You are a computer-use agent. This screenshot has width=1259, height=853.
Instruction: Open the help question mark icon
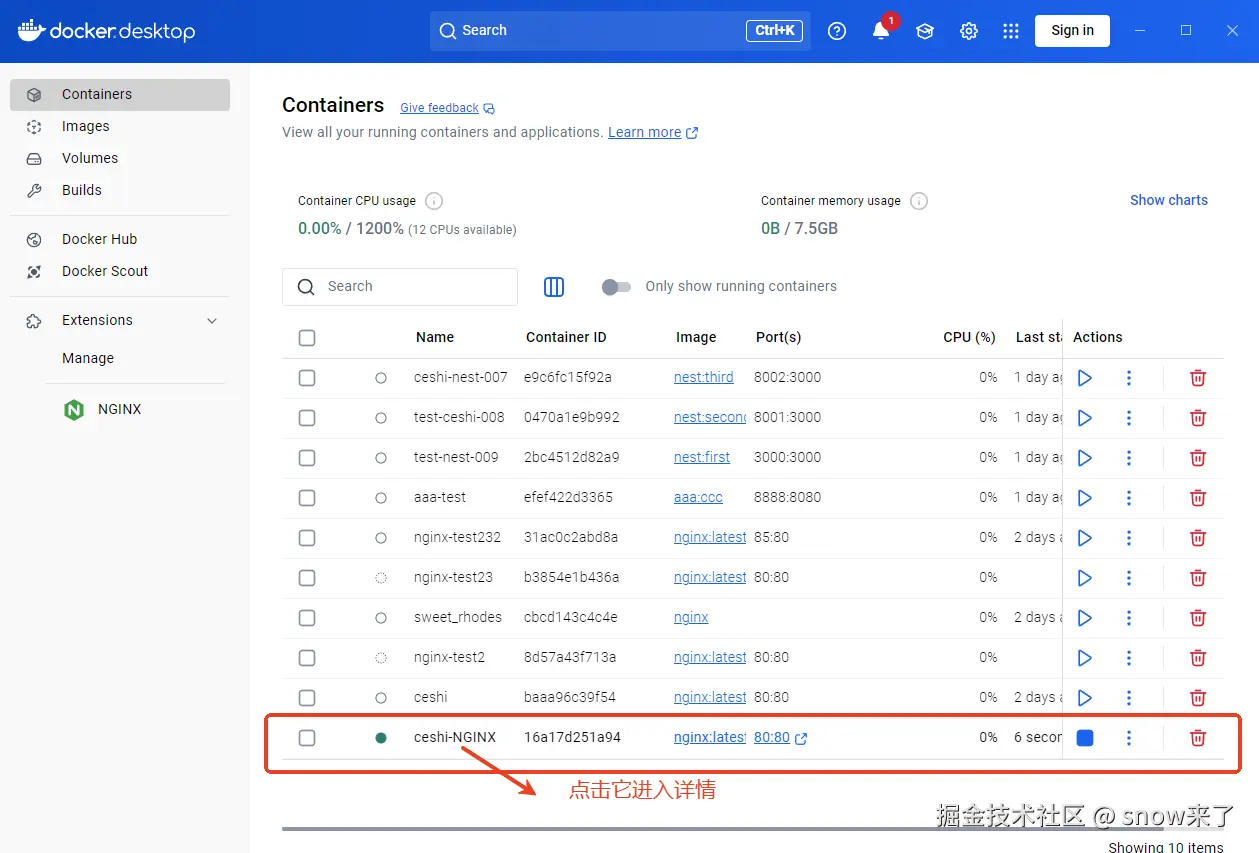tap(837, 31)
